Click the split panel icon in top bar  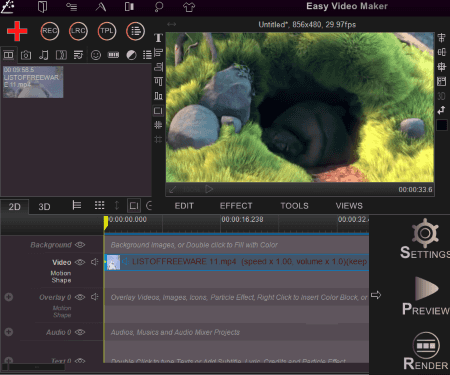(x=129, y=7)
